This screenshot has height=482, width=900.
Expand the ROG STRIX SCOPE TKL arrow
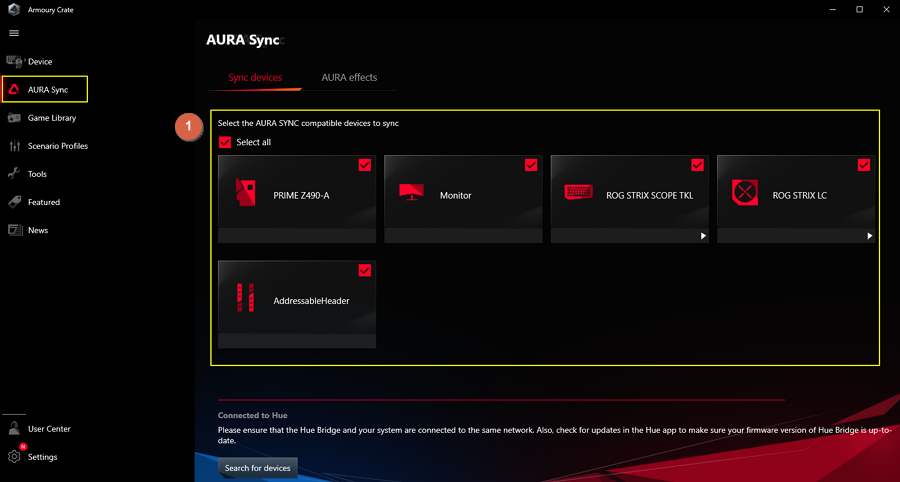[x=703, y=236]
